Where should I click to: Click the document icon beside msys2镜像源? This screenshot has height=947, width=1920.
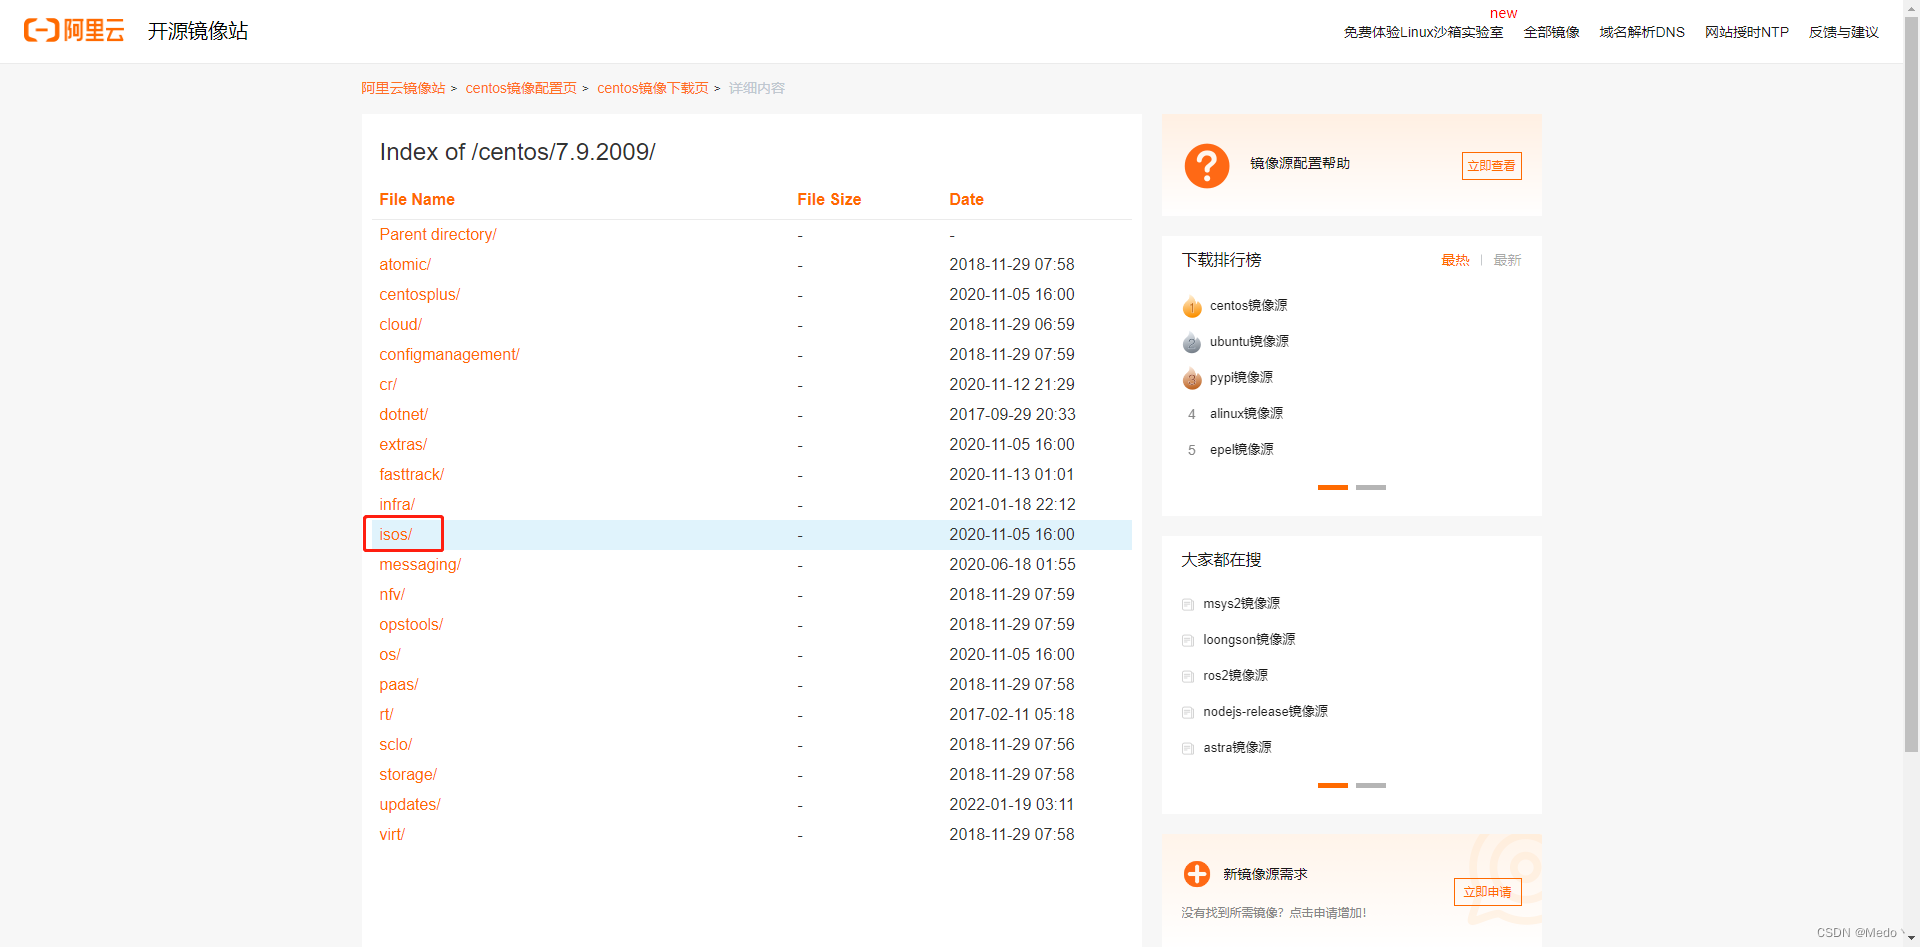point(1188,604)
